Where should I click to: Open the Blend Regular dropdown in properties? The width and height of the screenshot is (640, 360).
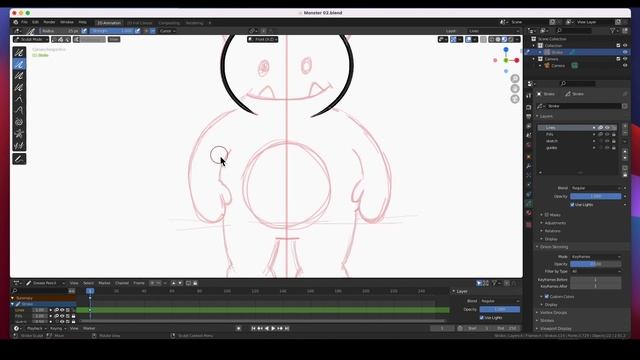pyautogui.click(x=596, y=188)
